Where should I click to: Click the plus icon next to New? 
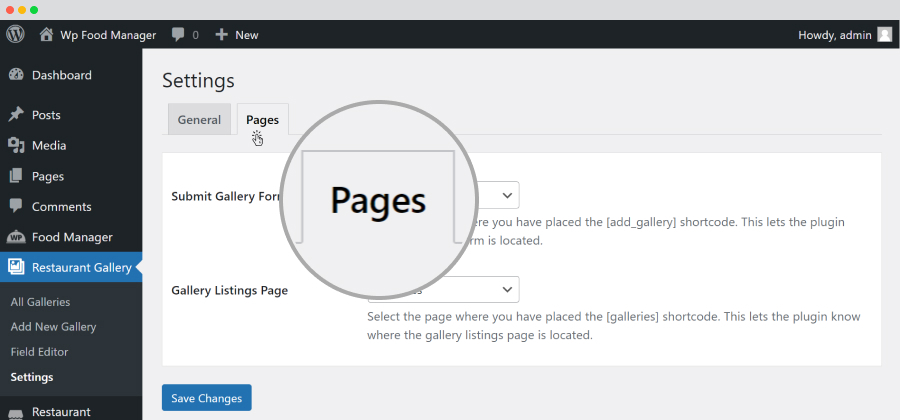pos(222,35)
